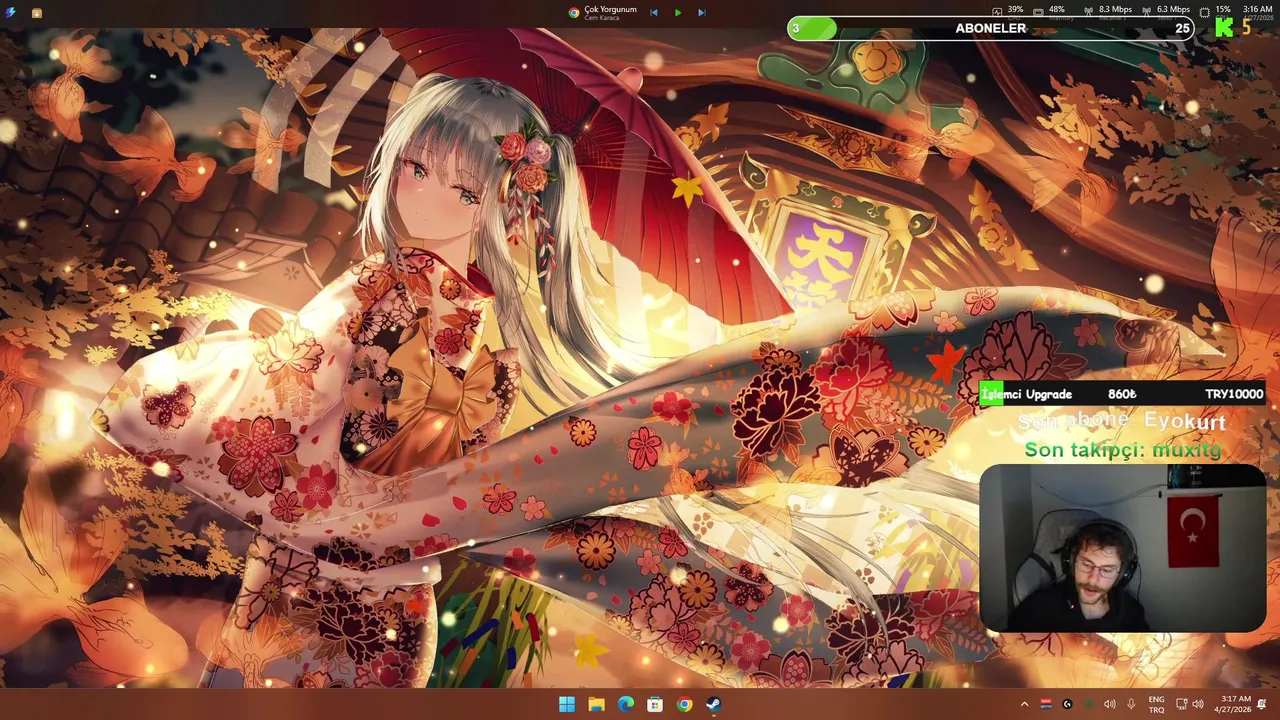Click the ABONELER subscriber goal progress bar
The width and height of the screenshot is (1280, 720).
click(991, 28)
